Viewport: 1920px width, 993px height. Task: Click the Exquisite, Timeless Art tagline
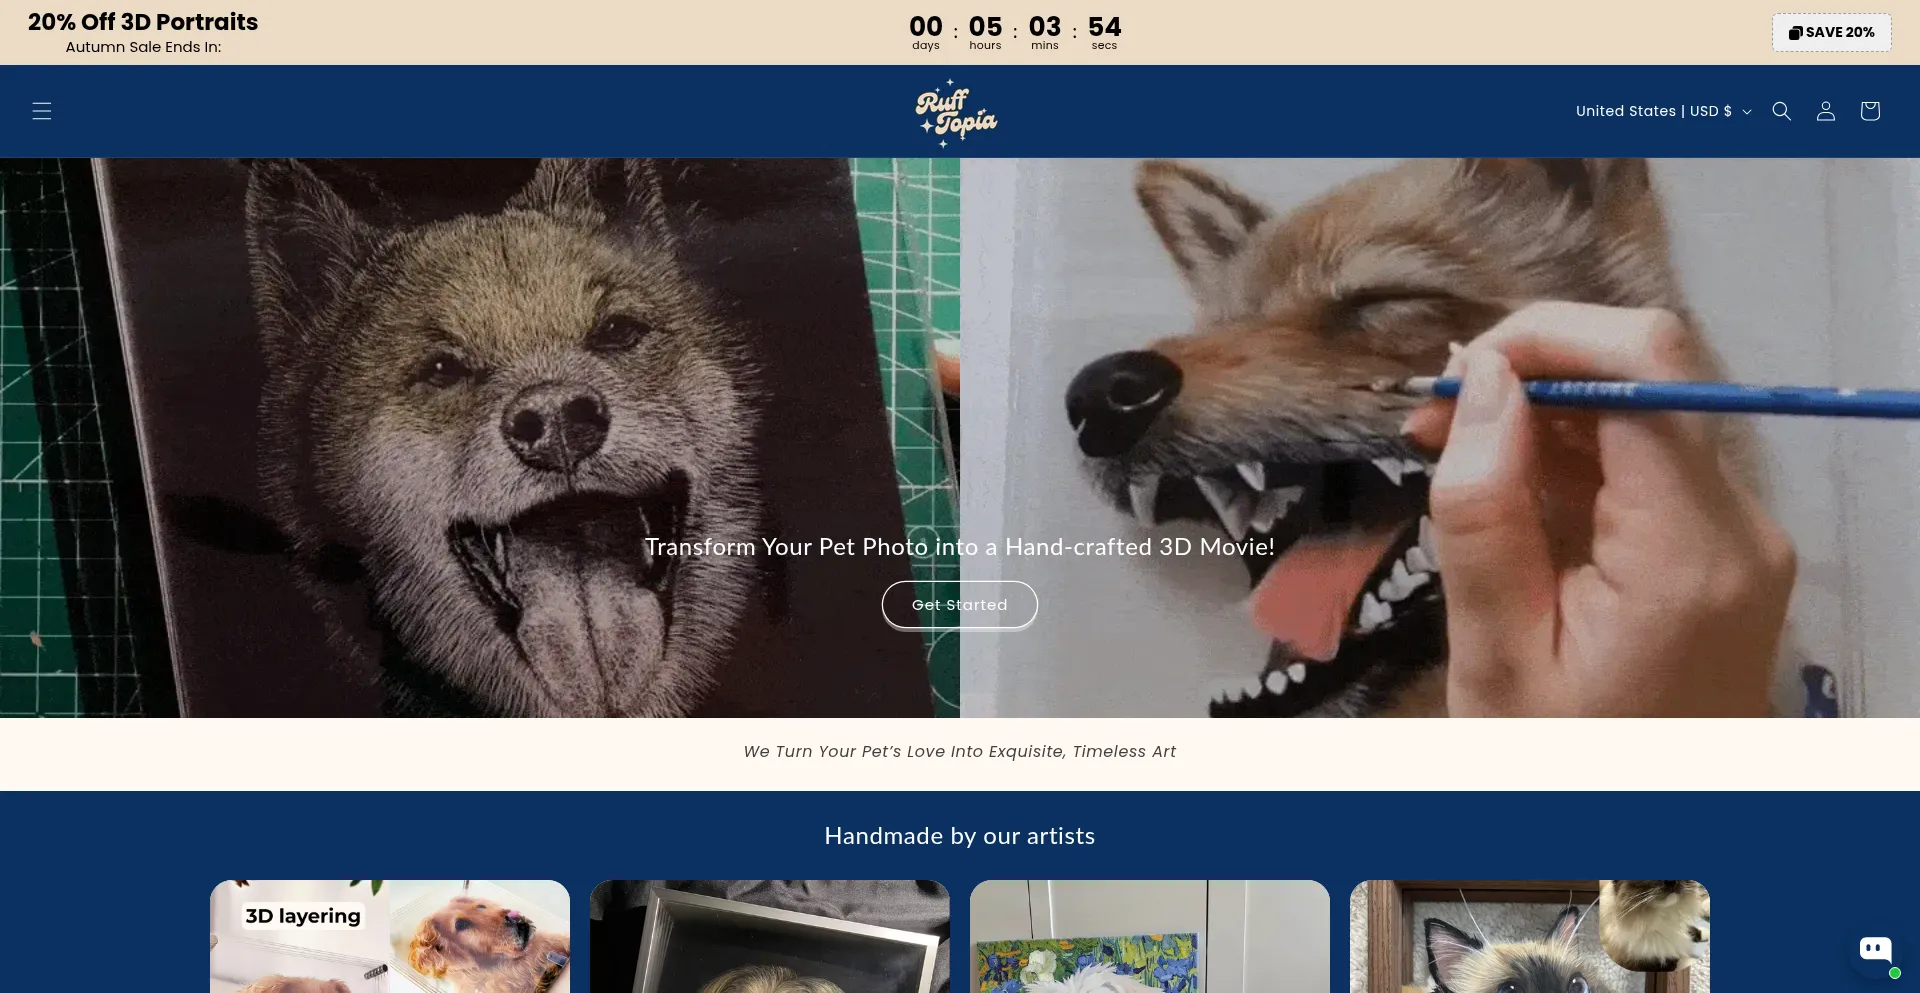point(959,752)
